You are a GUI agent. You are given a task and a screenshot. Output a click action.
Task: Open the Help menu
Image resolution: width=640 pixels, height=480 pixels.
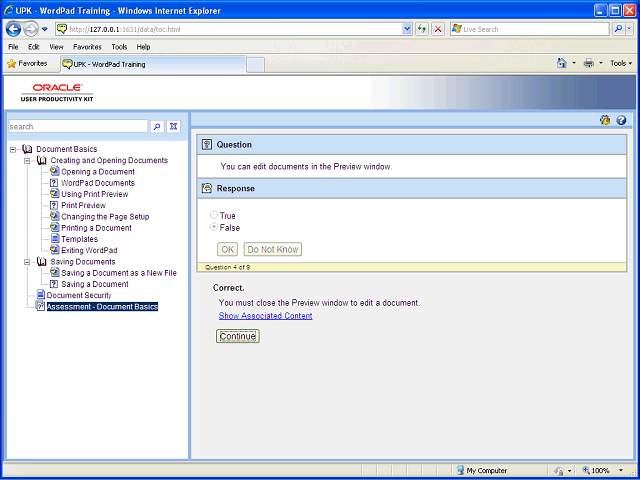click(143, 47)
